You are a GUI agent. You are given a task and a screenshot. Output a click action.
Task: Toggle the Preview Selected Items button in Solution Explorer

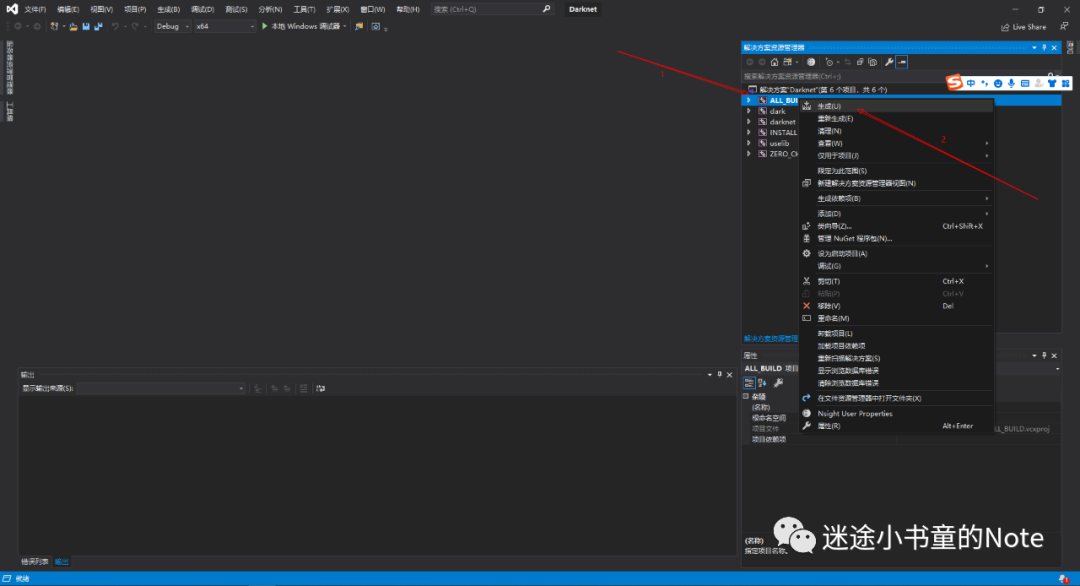[902, 62]
